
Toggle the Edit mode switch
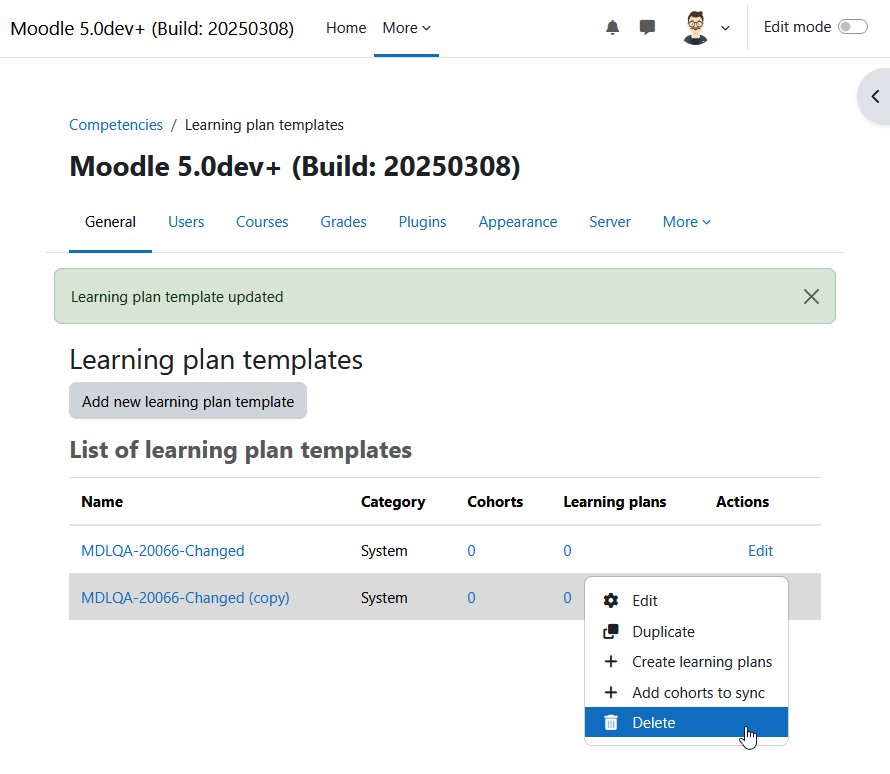(x=853, y=27)
